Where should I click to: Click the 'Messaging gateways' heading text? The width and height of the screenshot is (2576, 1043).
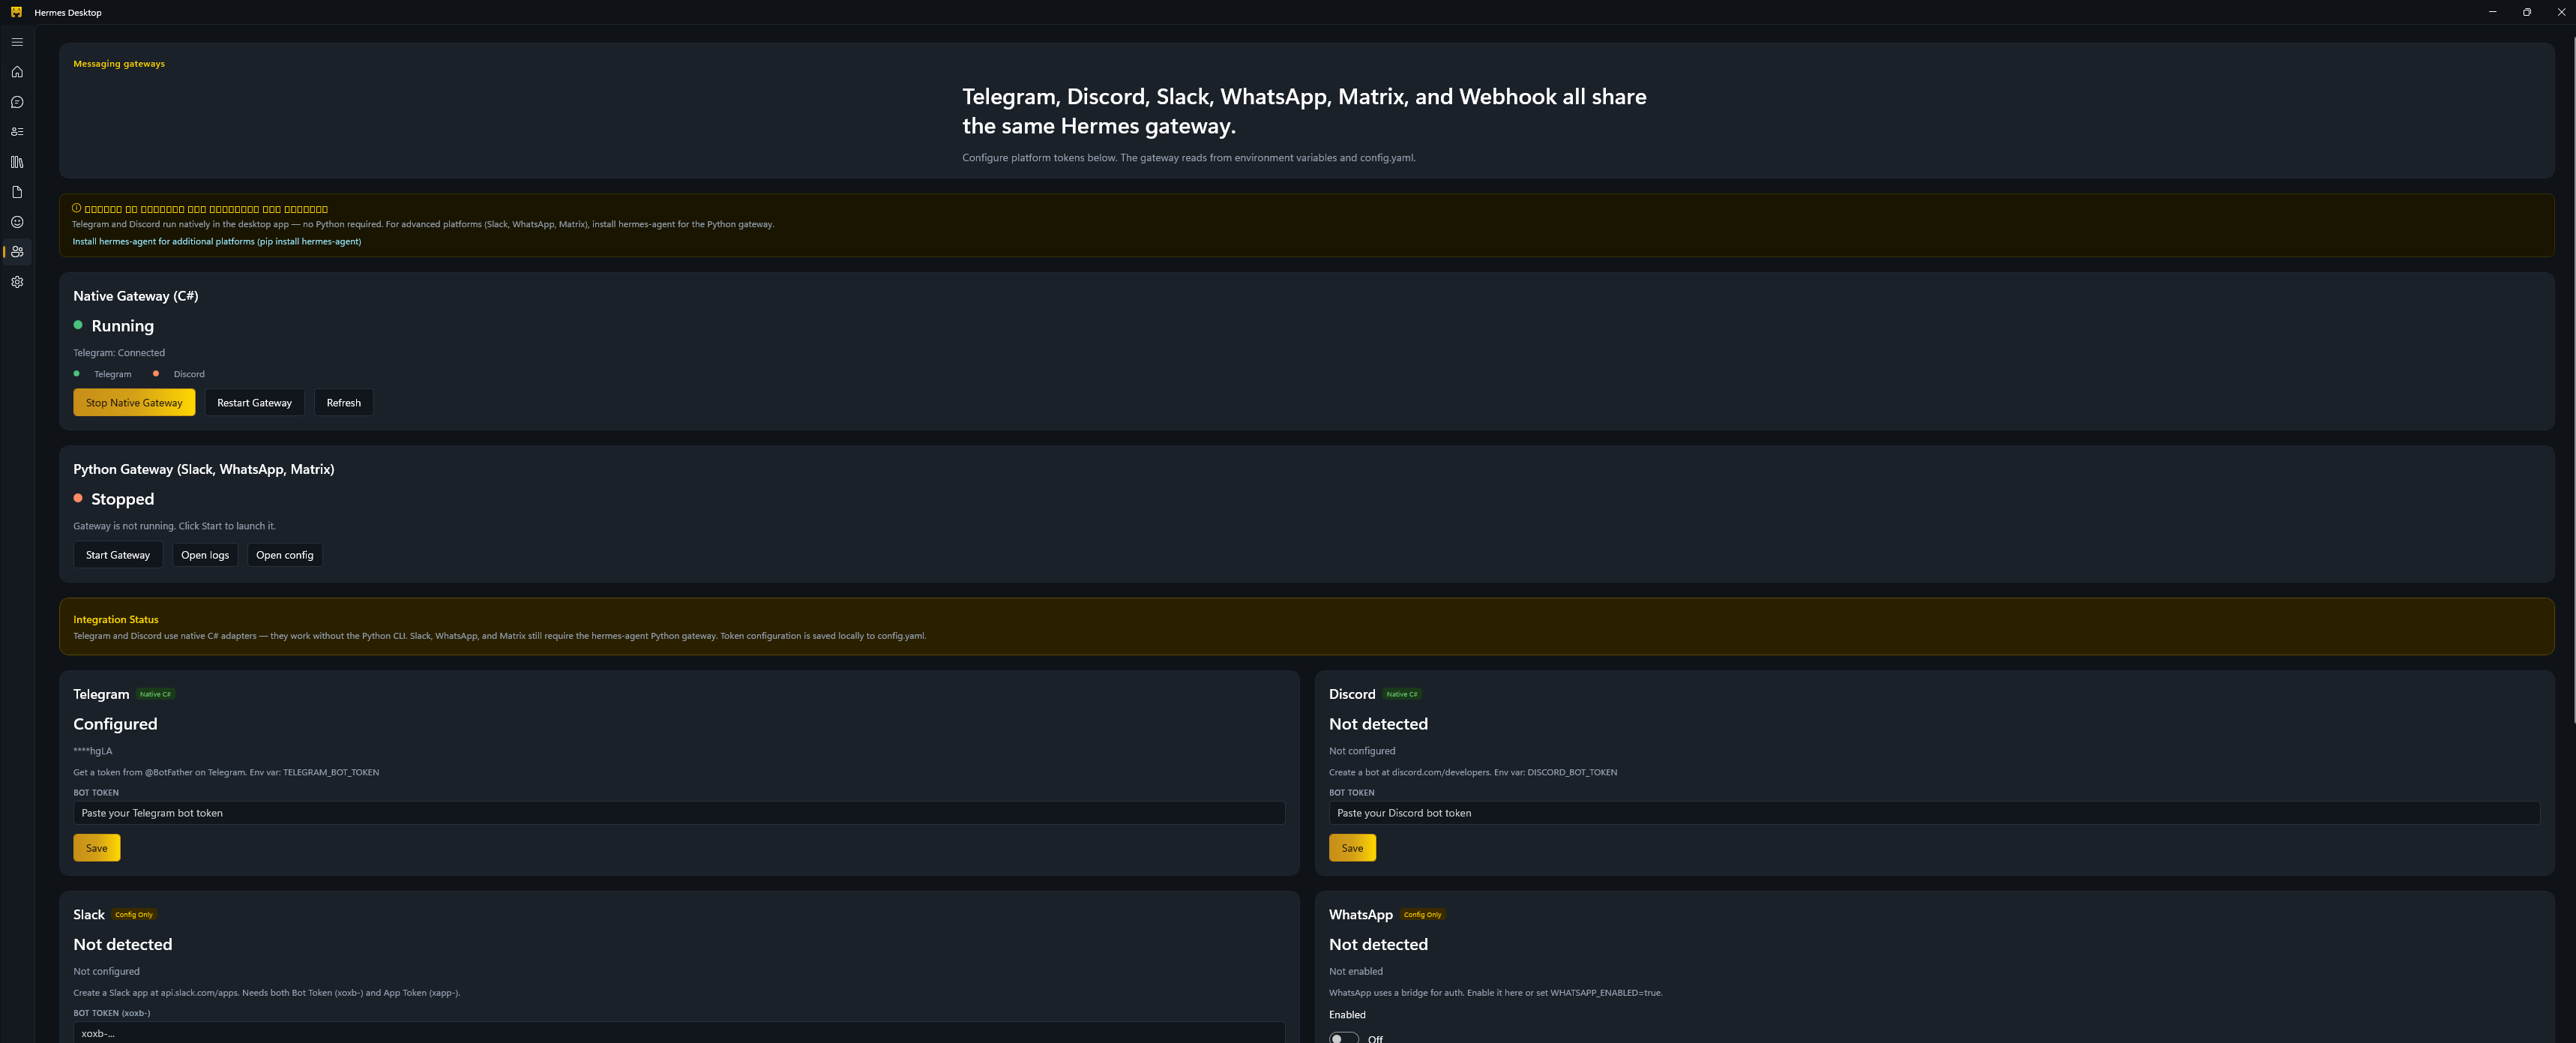tap(119, 64)
